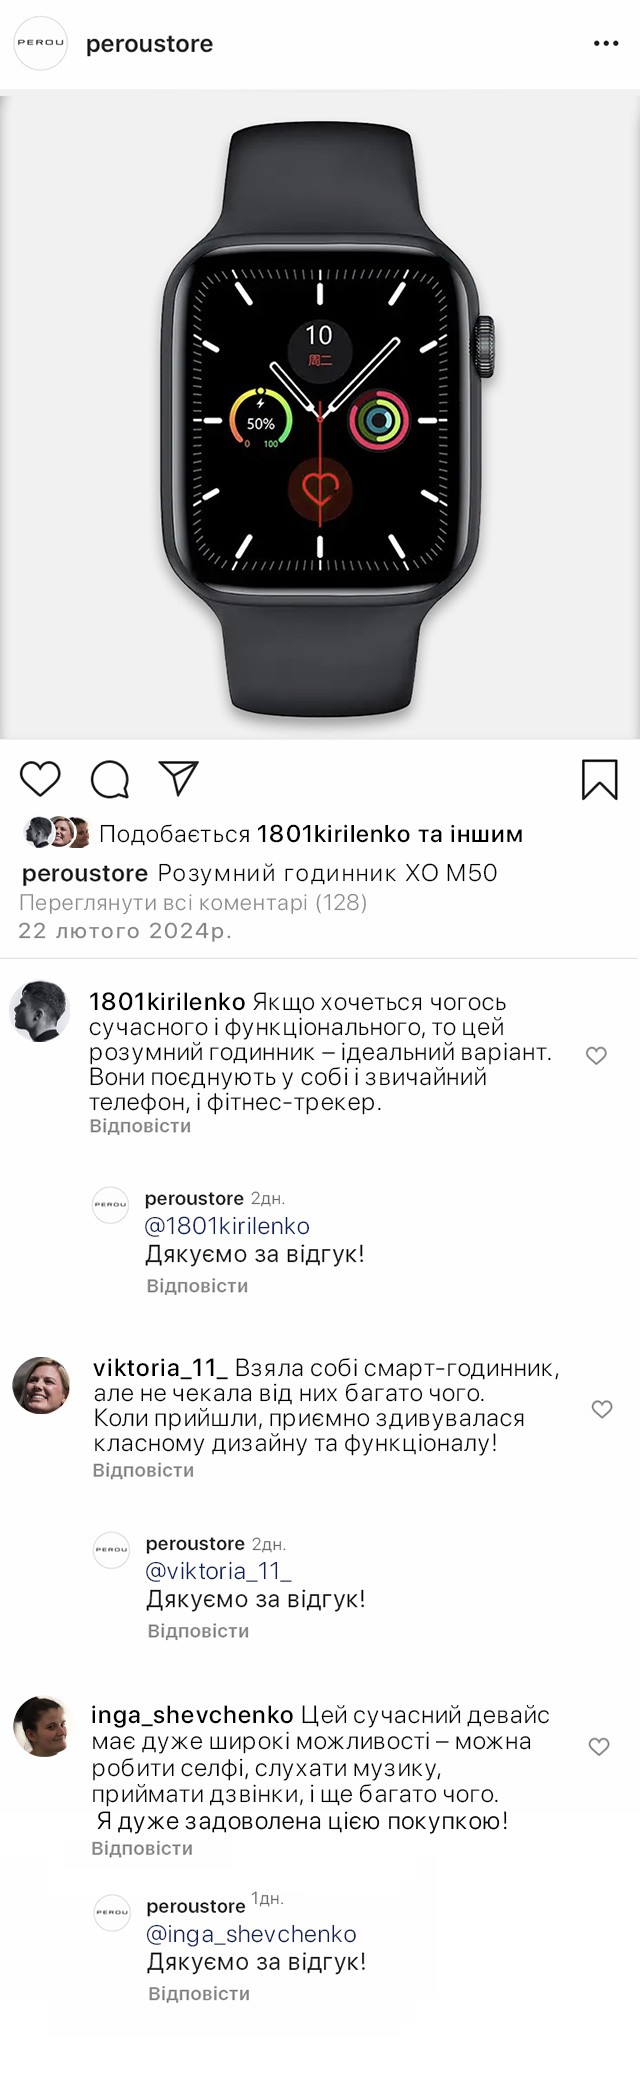Open @inga_shevchenko mention link
Image resolution: width=640 pixels, height=2076 pixels.
tap(251, 1934)
